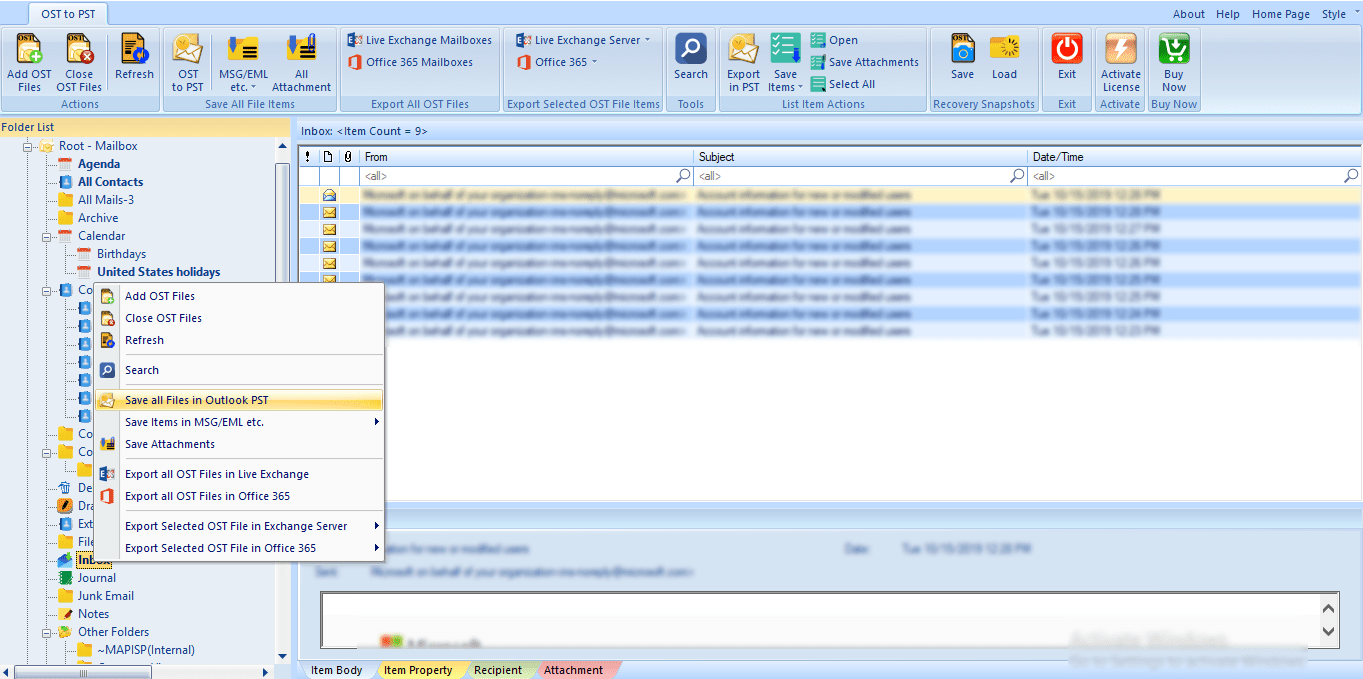Screen dimensions: 1363x679
Task: Select the Birthdays calendar folder
Action: click(x=121, y=254)
